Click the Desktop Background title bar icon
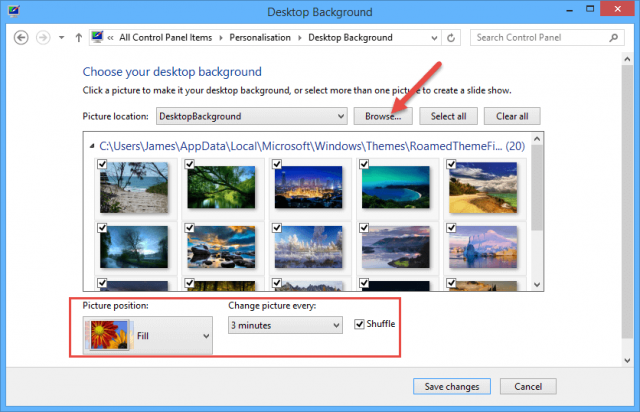Viewport: 640px width, 412px height. 13,11
